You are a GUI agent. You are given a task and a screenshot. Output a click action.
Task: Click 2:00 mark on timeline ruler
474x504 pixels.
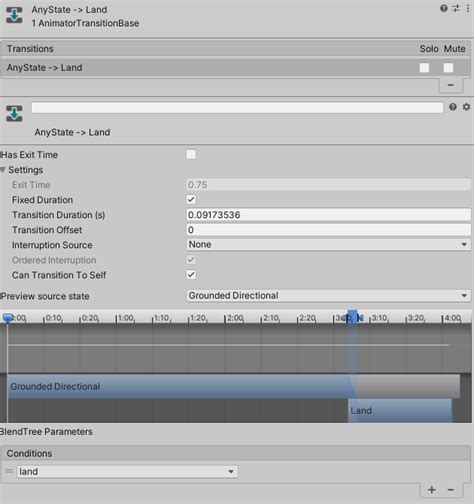[234, 318]
